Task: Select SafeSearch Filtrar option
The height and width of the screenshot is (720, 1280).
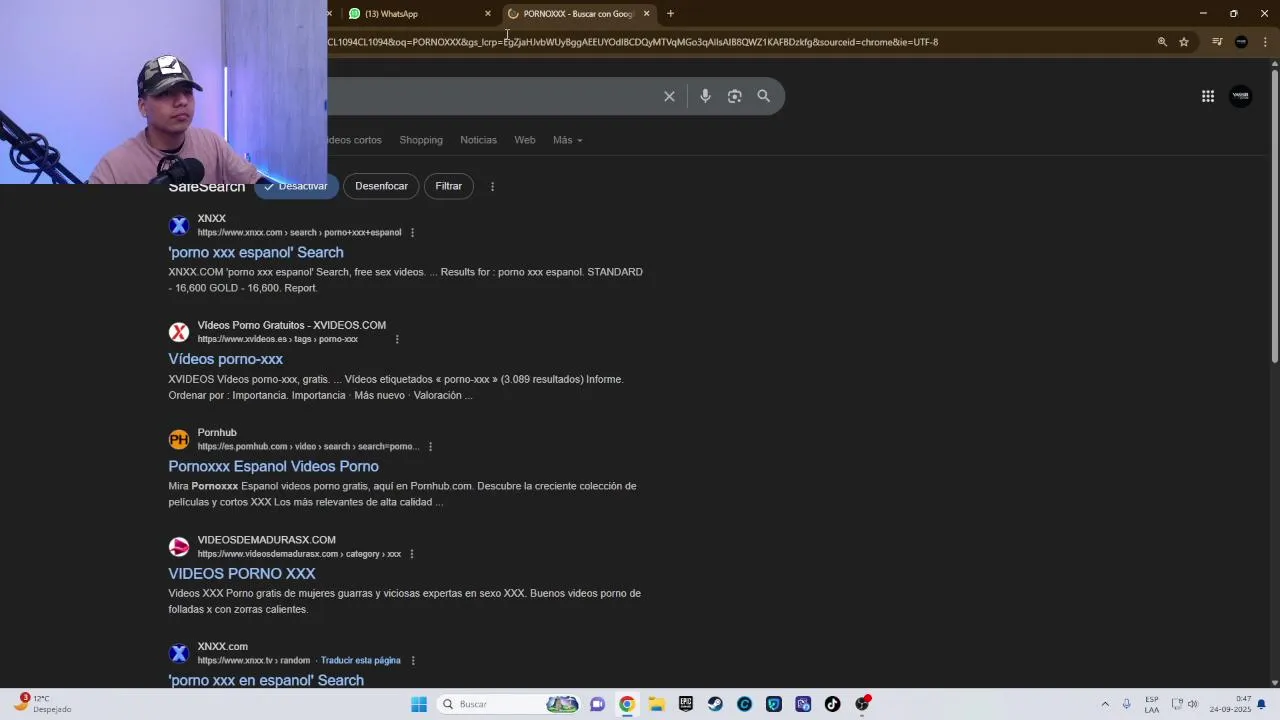Action: (448, 186)
